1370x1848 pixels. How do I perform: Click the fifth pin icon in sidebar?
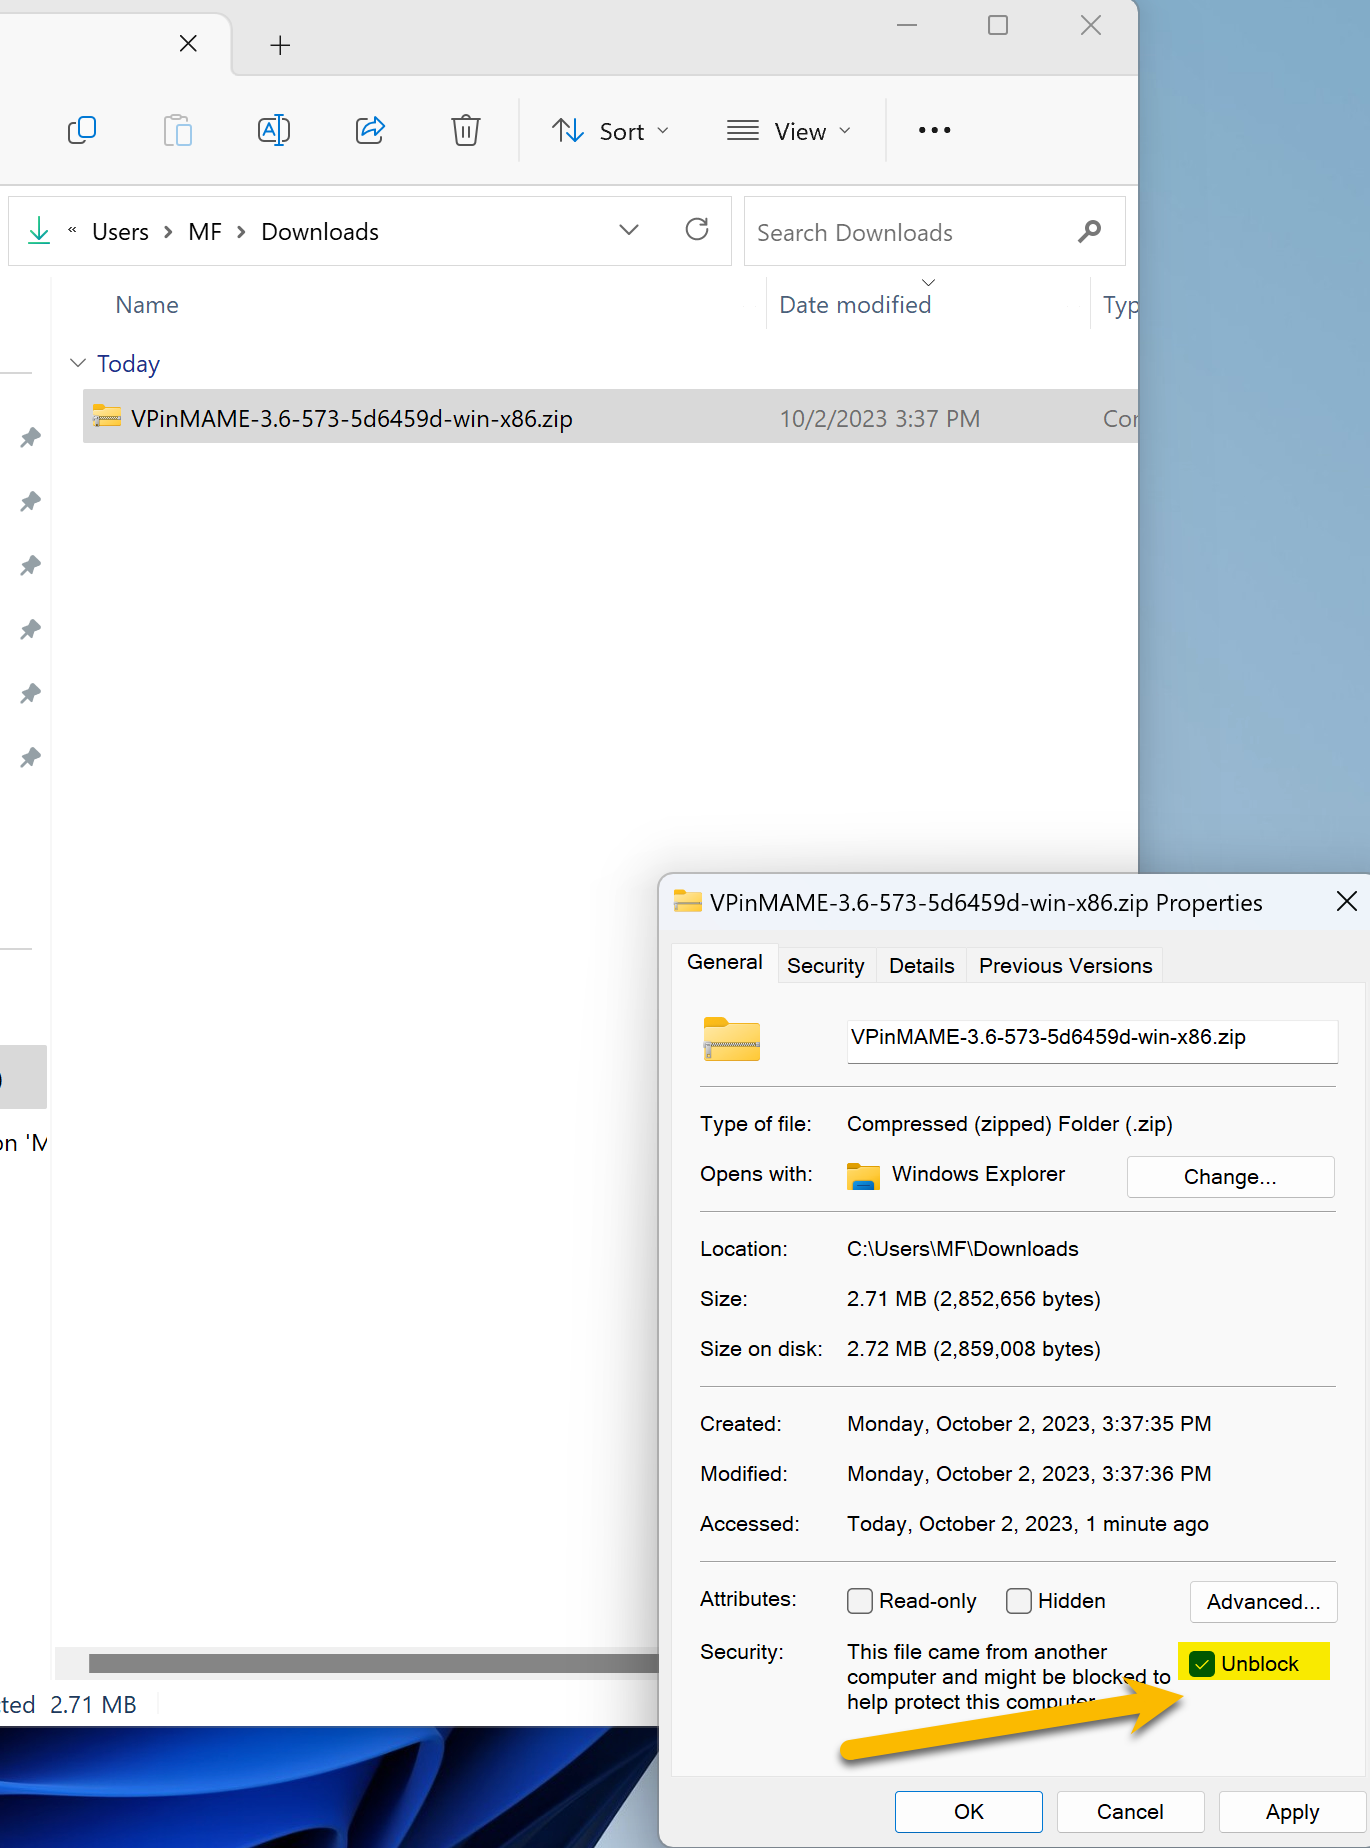click(x=31, y=693)
